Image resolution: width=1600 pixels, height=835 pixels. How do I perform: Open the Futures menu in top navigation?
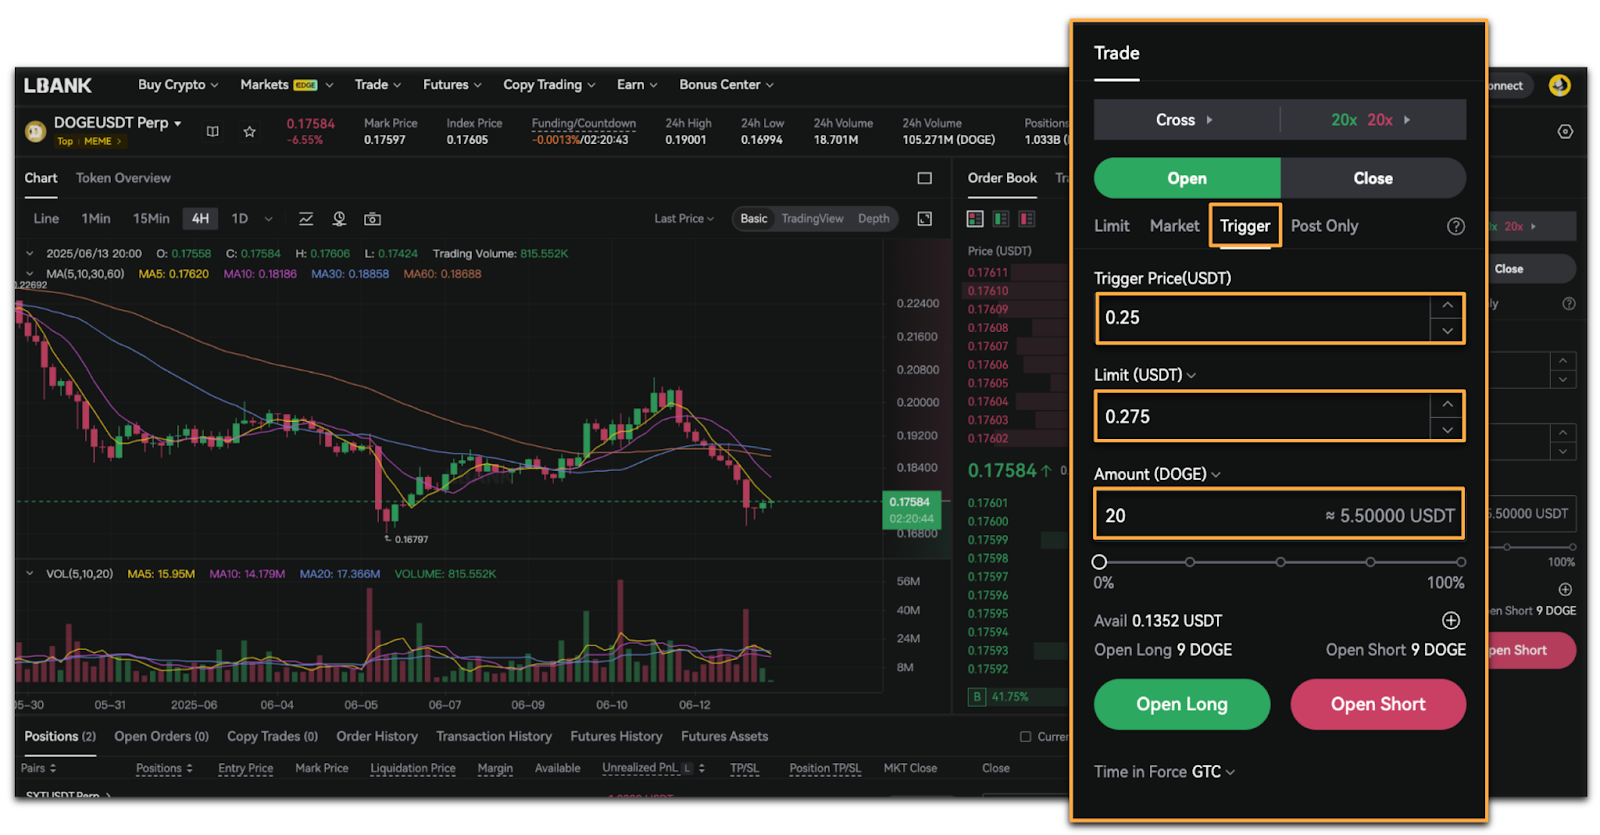[451, 85]
